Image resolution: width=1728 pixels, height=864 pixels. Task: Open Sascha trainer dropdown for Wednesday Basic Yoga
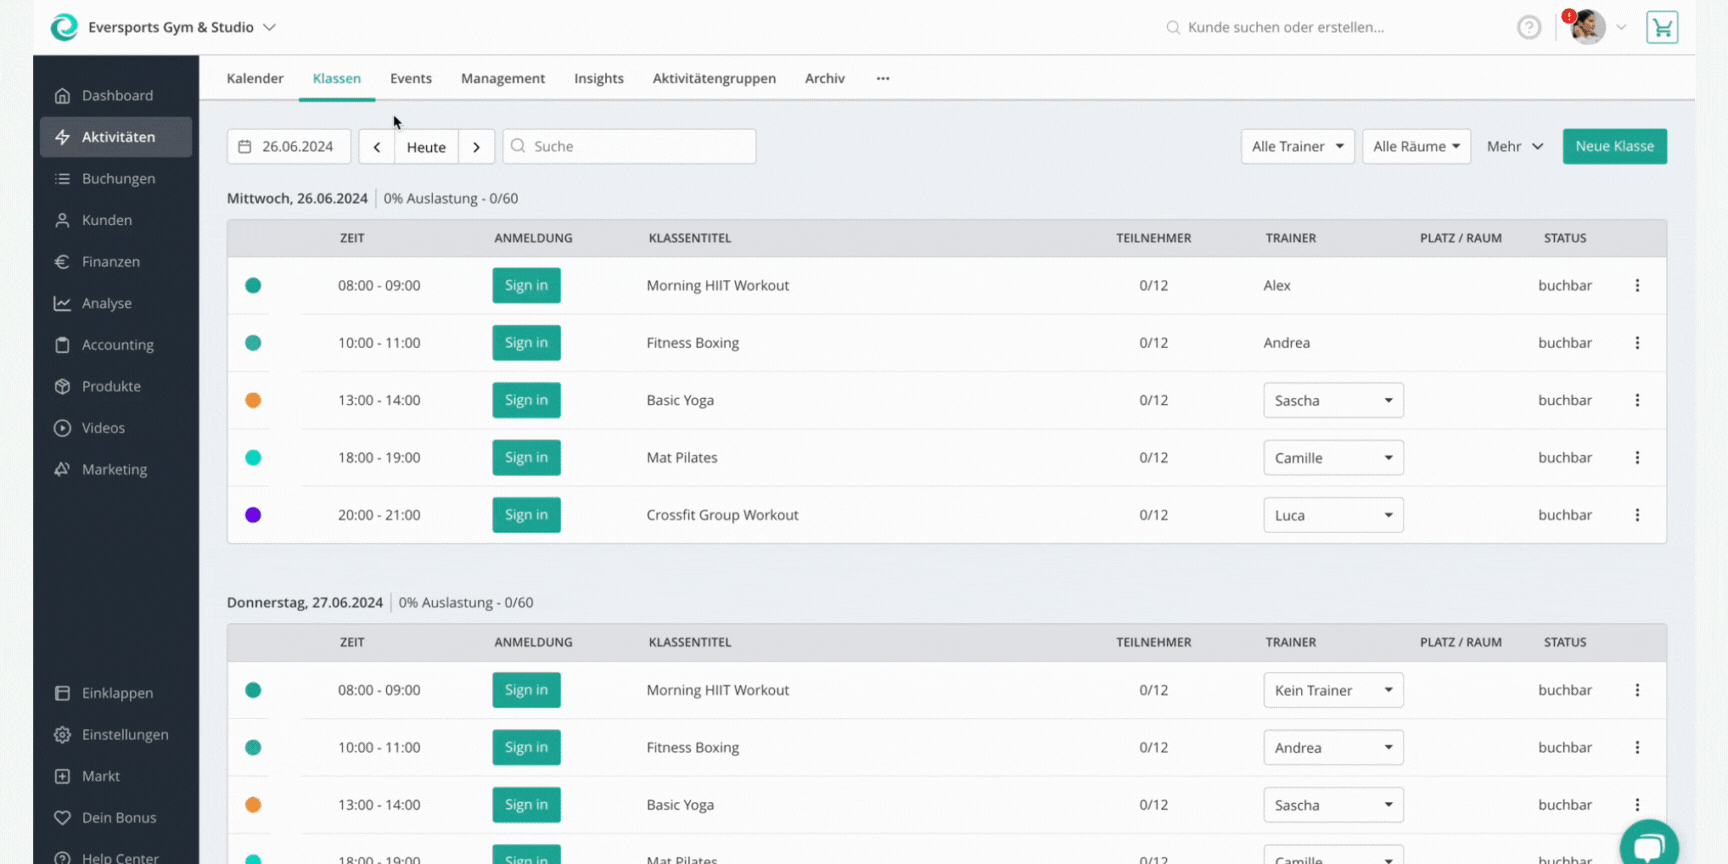pyautogui.click(x=1333, y=400)
